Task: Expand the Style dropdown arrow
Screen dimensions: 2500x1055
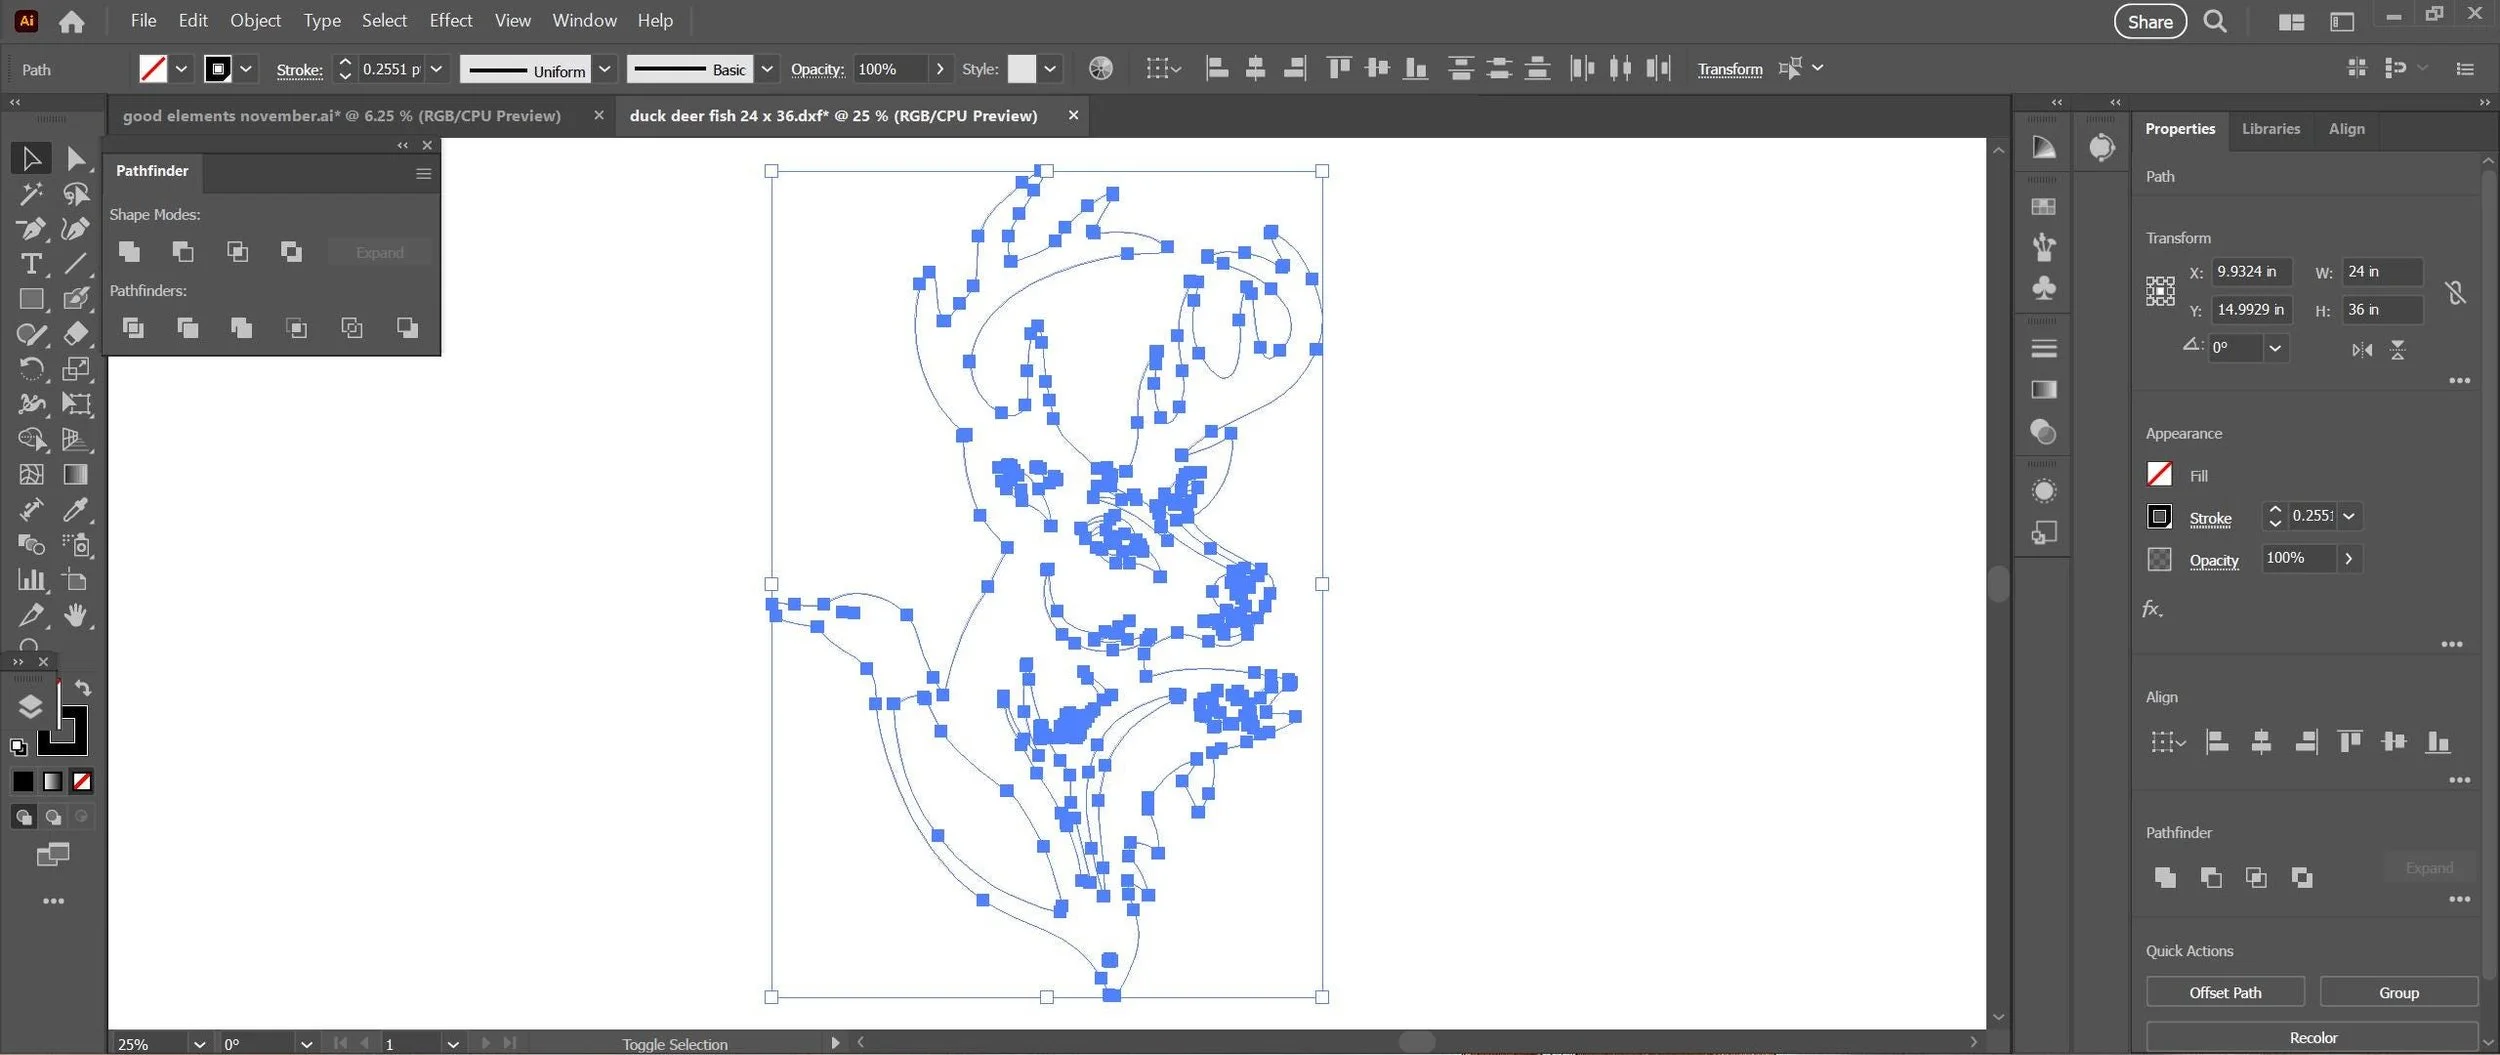Action: pyautogui.click(x=1049, y=69)
